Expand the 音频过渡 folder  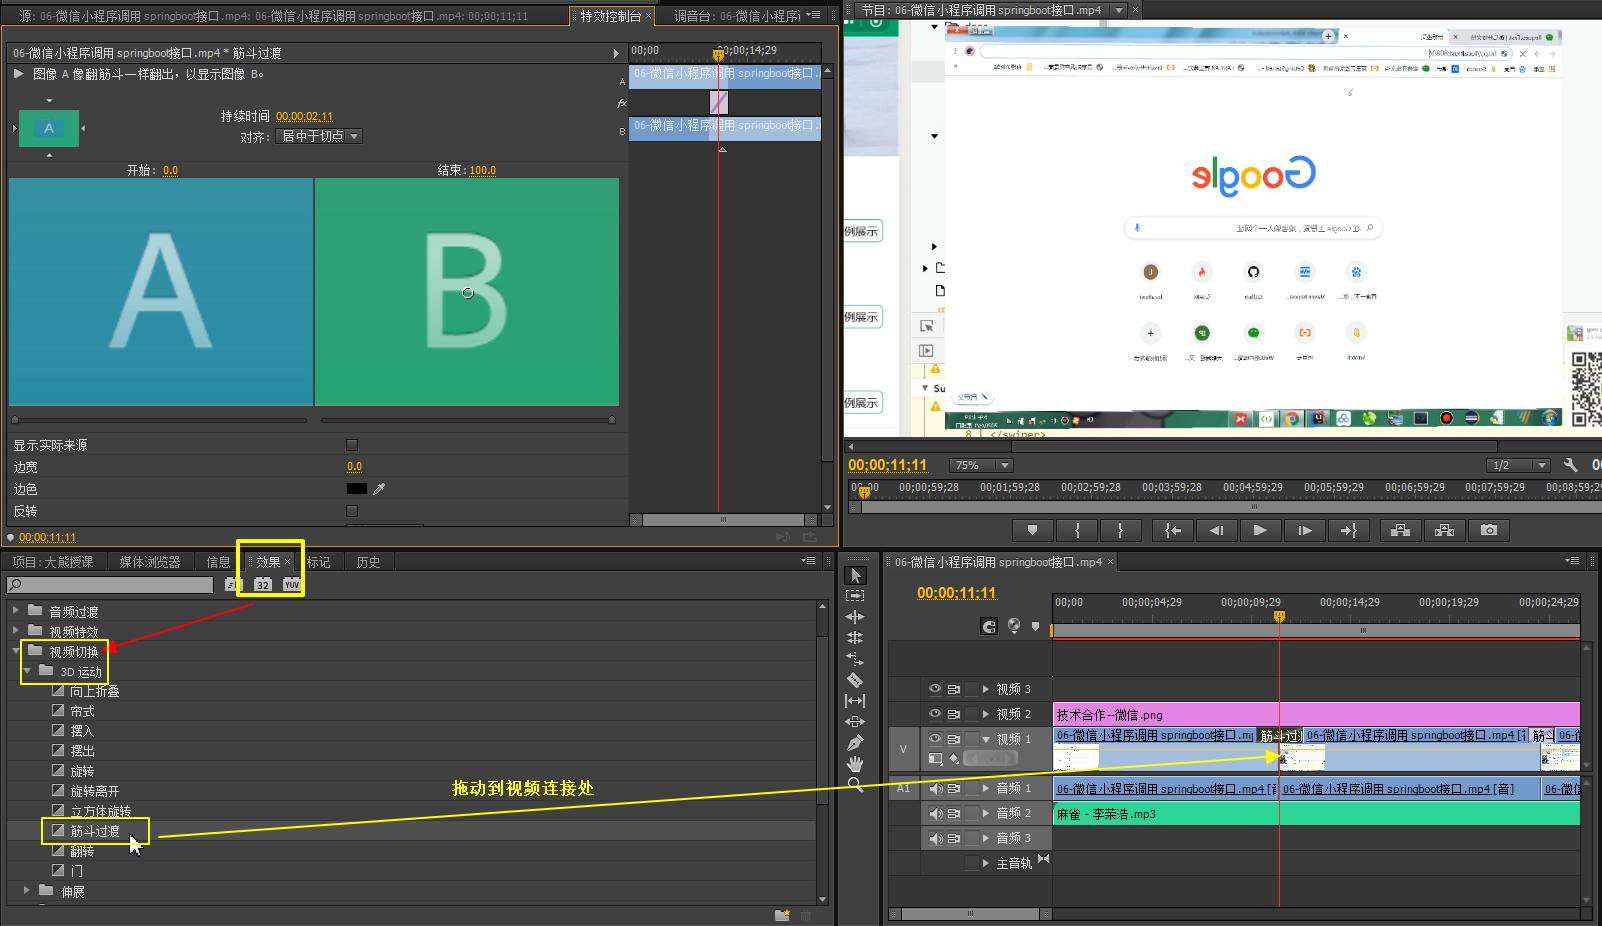tap(15, 610)
